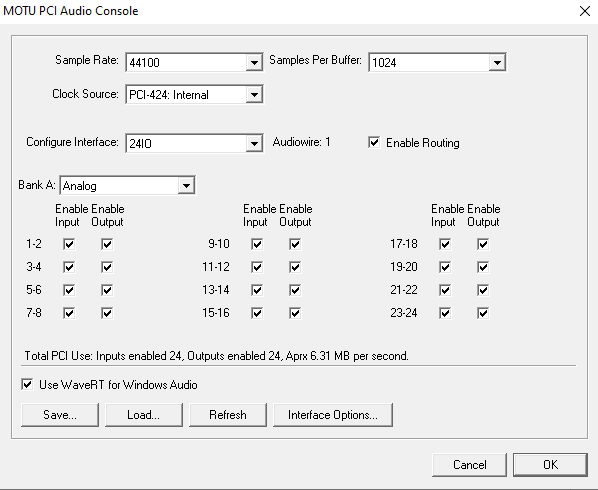Screen dimensions: 598x490
Task: Disable input for channels 7-8
Action: pyautogui.click(x=69, y=313)
